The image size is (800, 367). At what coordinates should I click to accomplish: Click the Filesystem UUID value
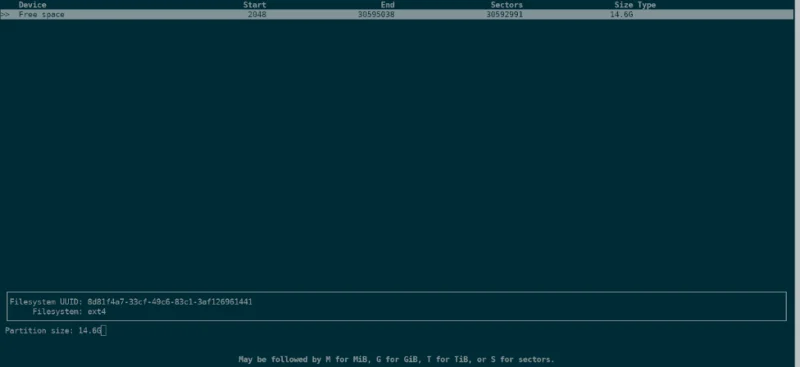pyautogui.click(x=170, y=302)
